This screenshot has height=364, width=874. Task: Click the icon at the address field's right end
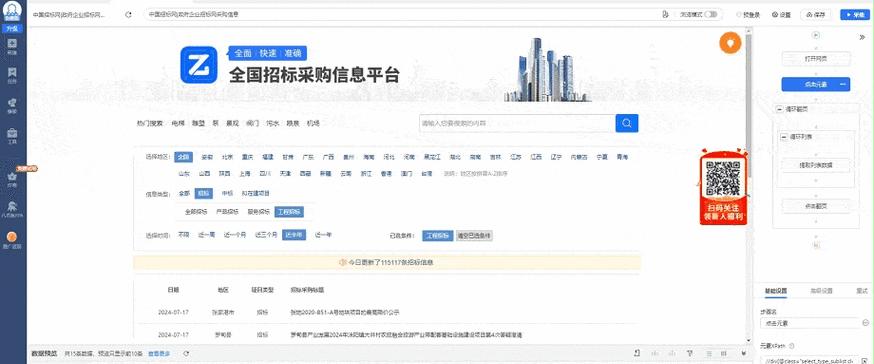point(666,14)
